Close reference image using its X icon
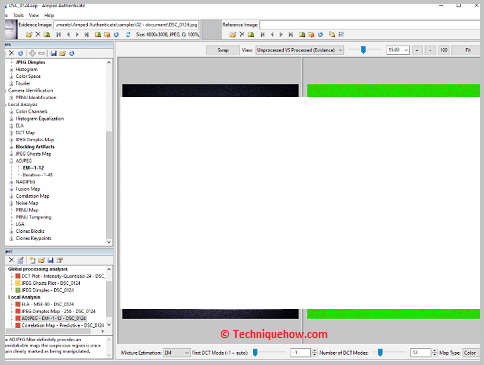Screen dimensions: 484x365 pyautogui.click(x=242, y=34)
